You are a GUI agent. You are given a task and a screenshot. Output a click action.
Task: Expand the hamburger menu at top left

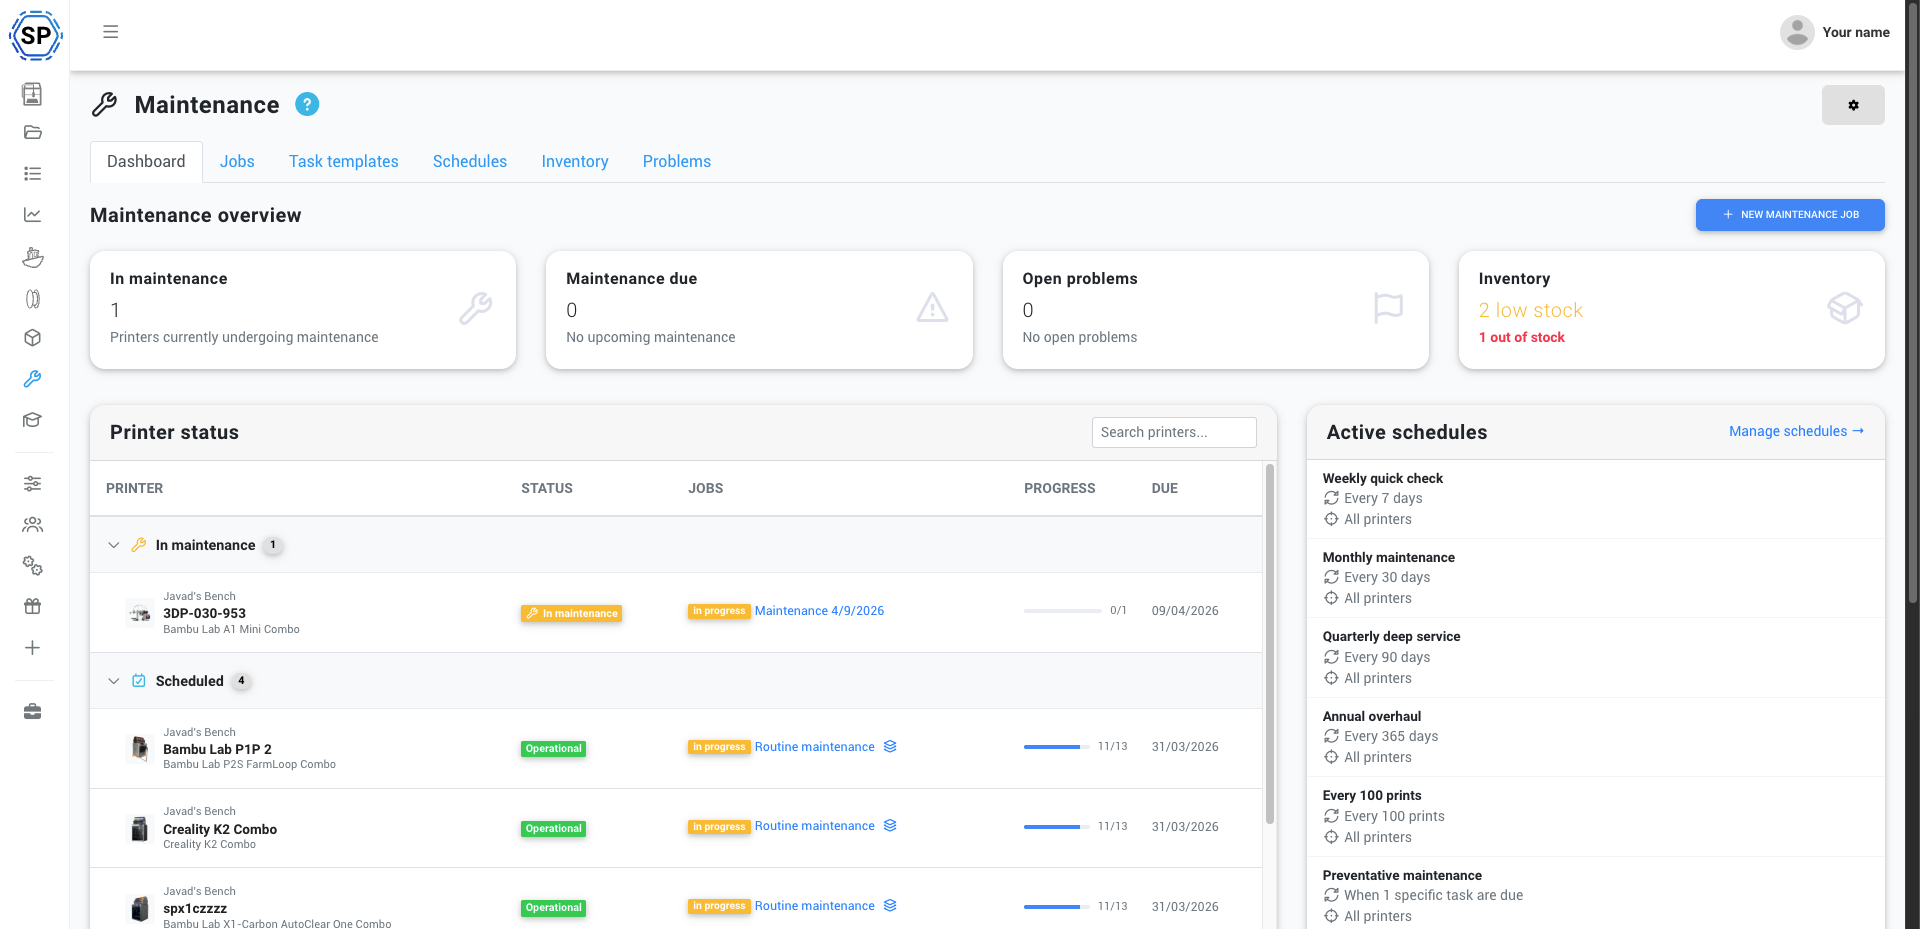110,32
